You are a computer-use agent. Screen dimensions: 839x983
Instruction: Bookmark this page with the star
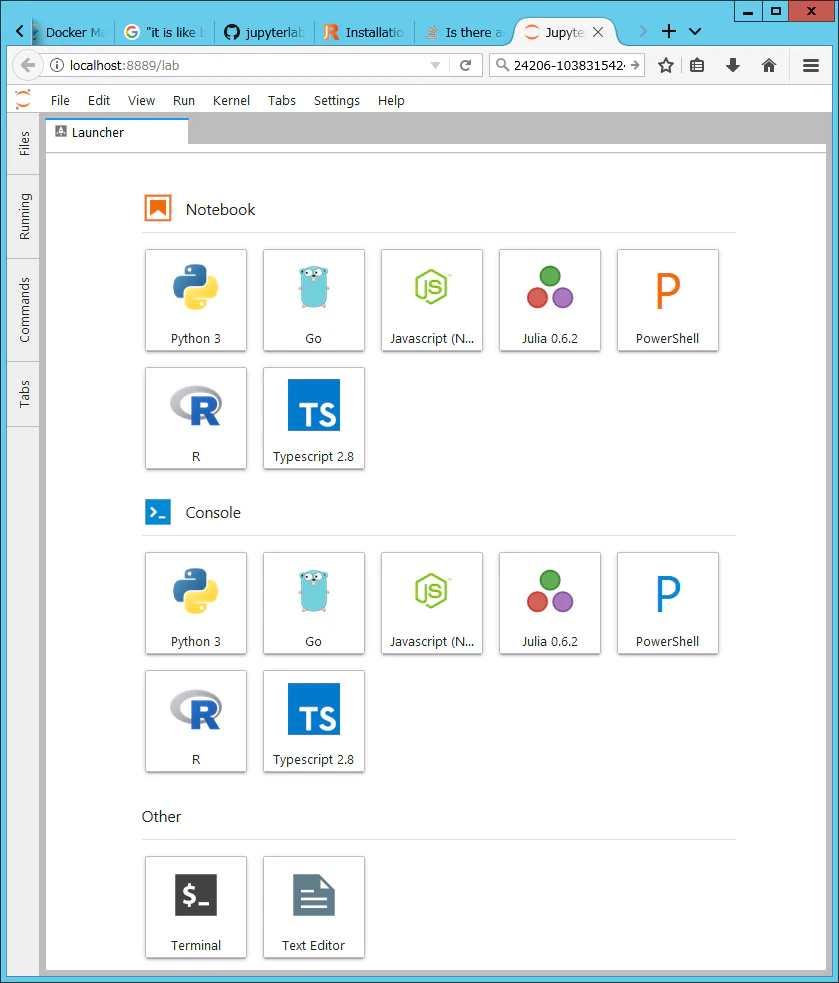click(x=666, y=65)
